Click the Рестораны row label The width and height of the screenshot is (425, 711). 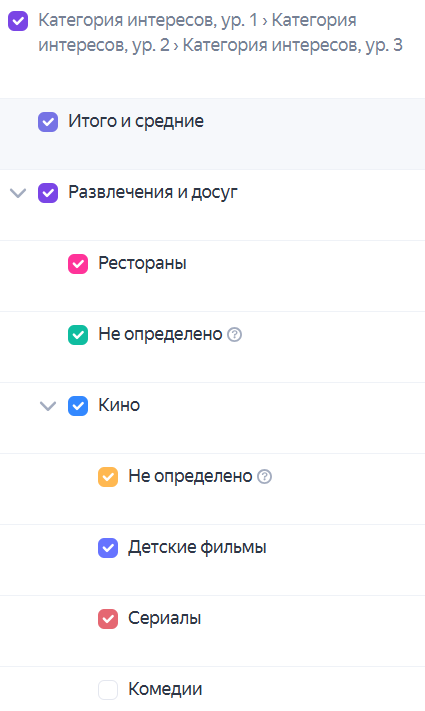pyautogui.click(x=142, y=263)
